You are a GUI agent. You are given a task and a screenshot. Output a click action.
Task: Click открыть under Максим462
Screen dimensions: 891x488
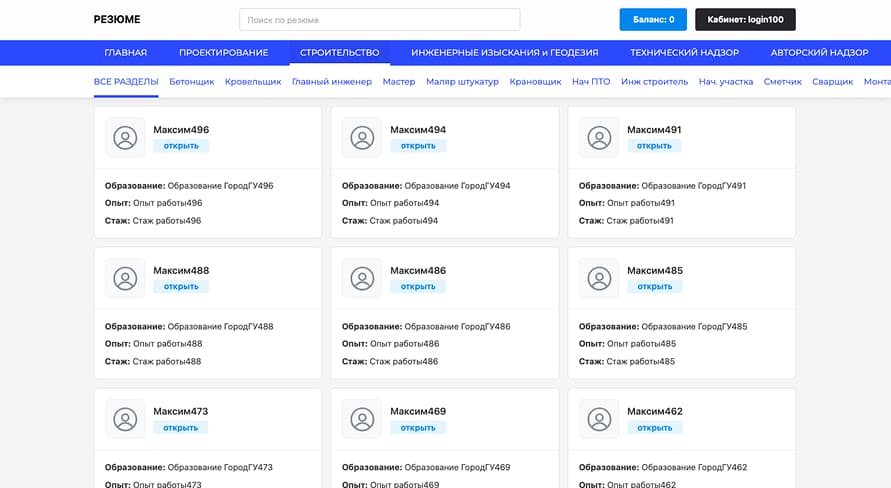(x=655, y=428)
